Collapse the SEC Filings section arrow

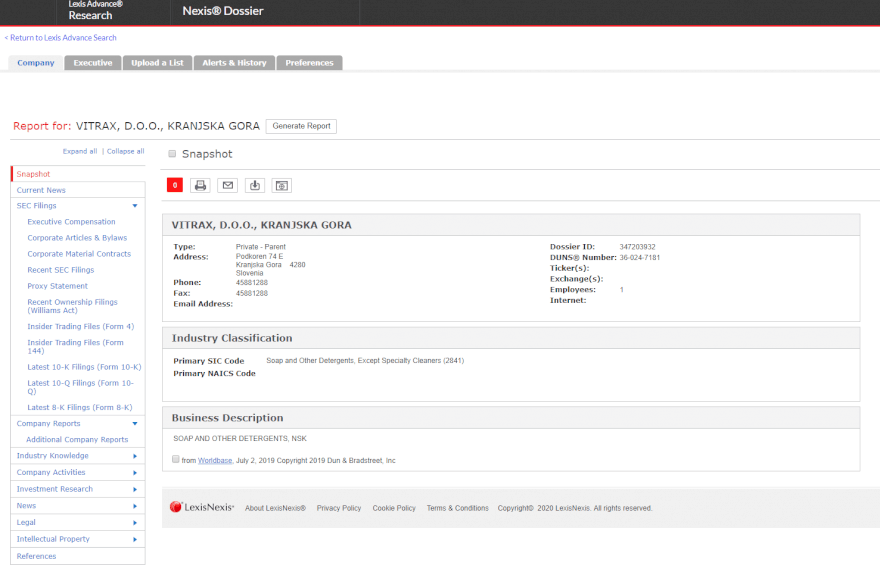(x=135, y=206)
